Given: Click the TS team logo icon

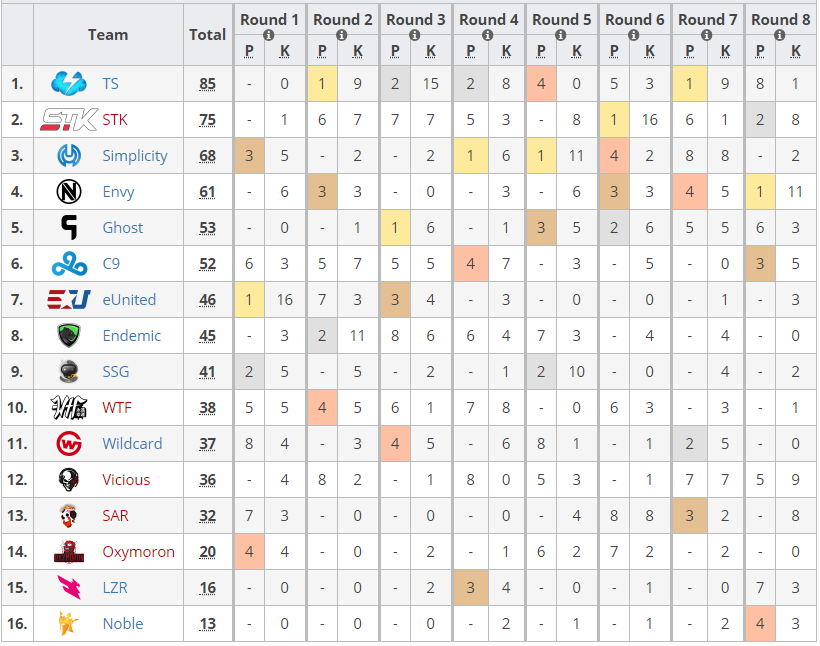Looking at the screenshot, I should [x=70, y=84].
